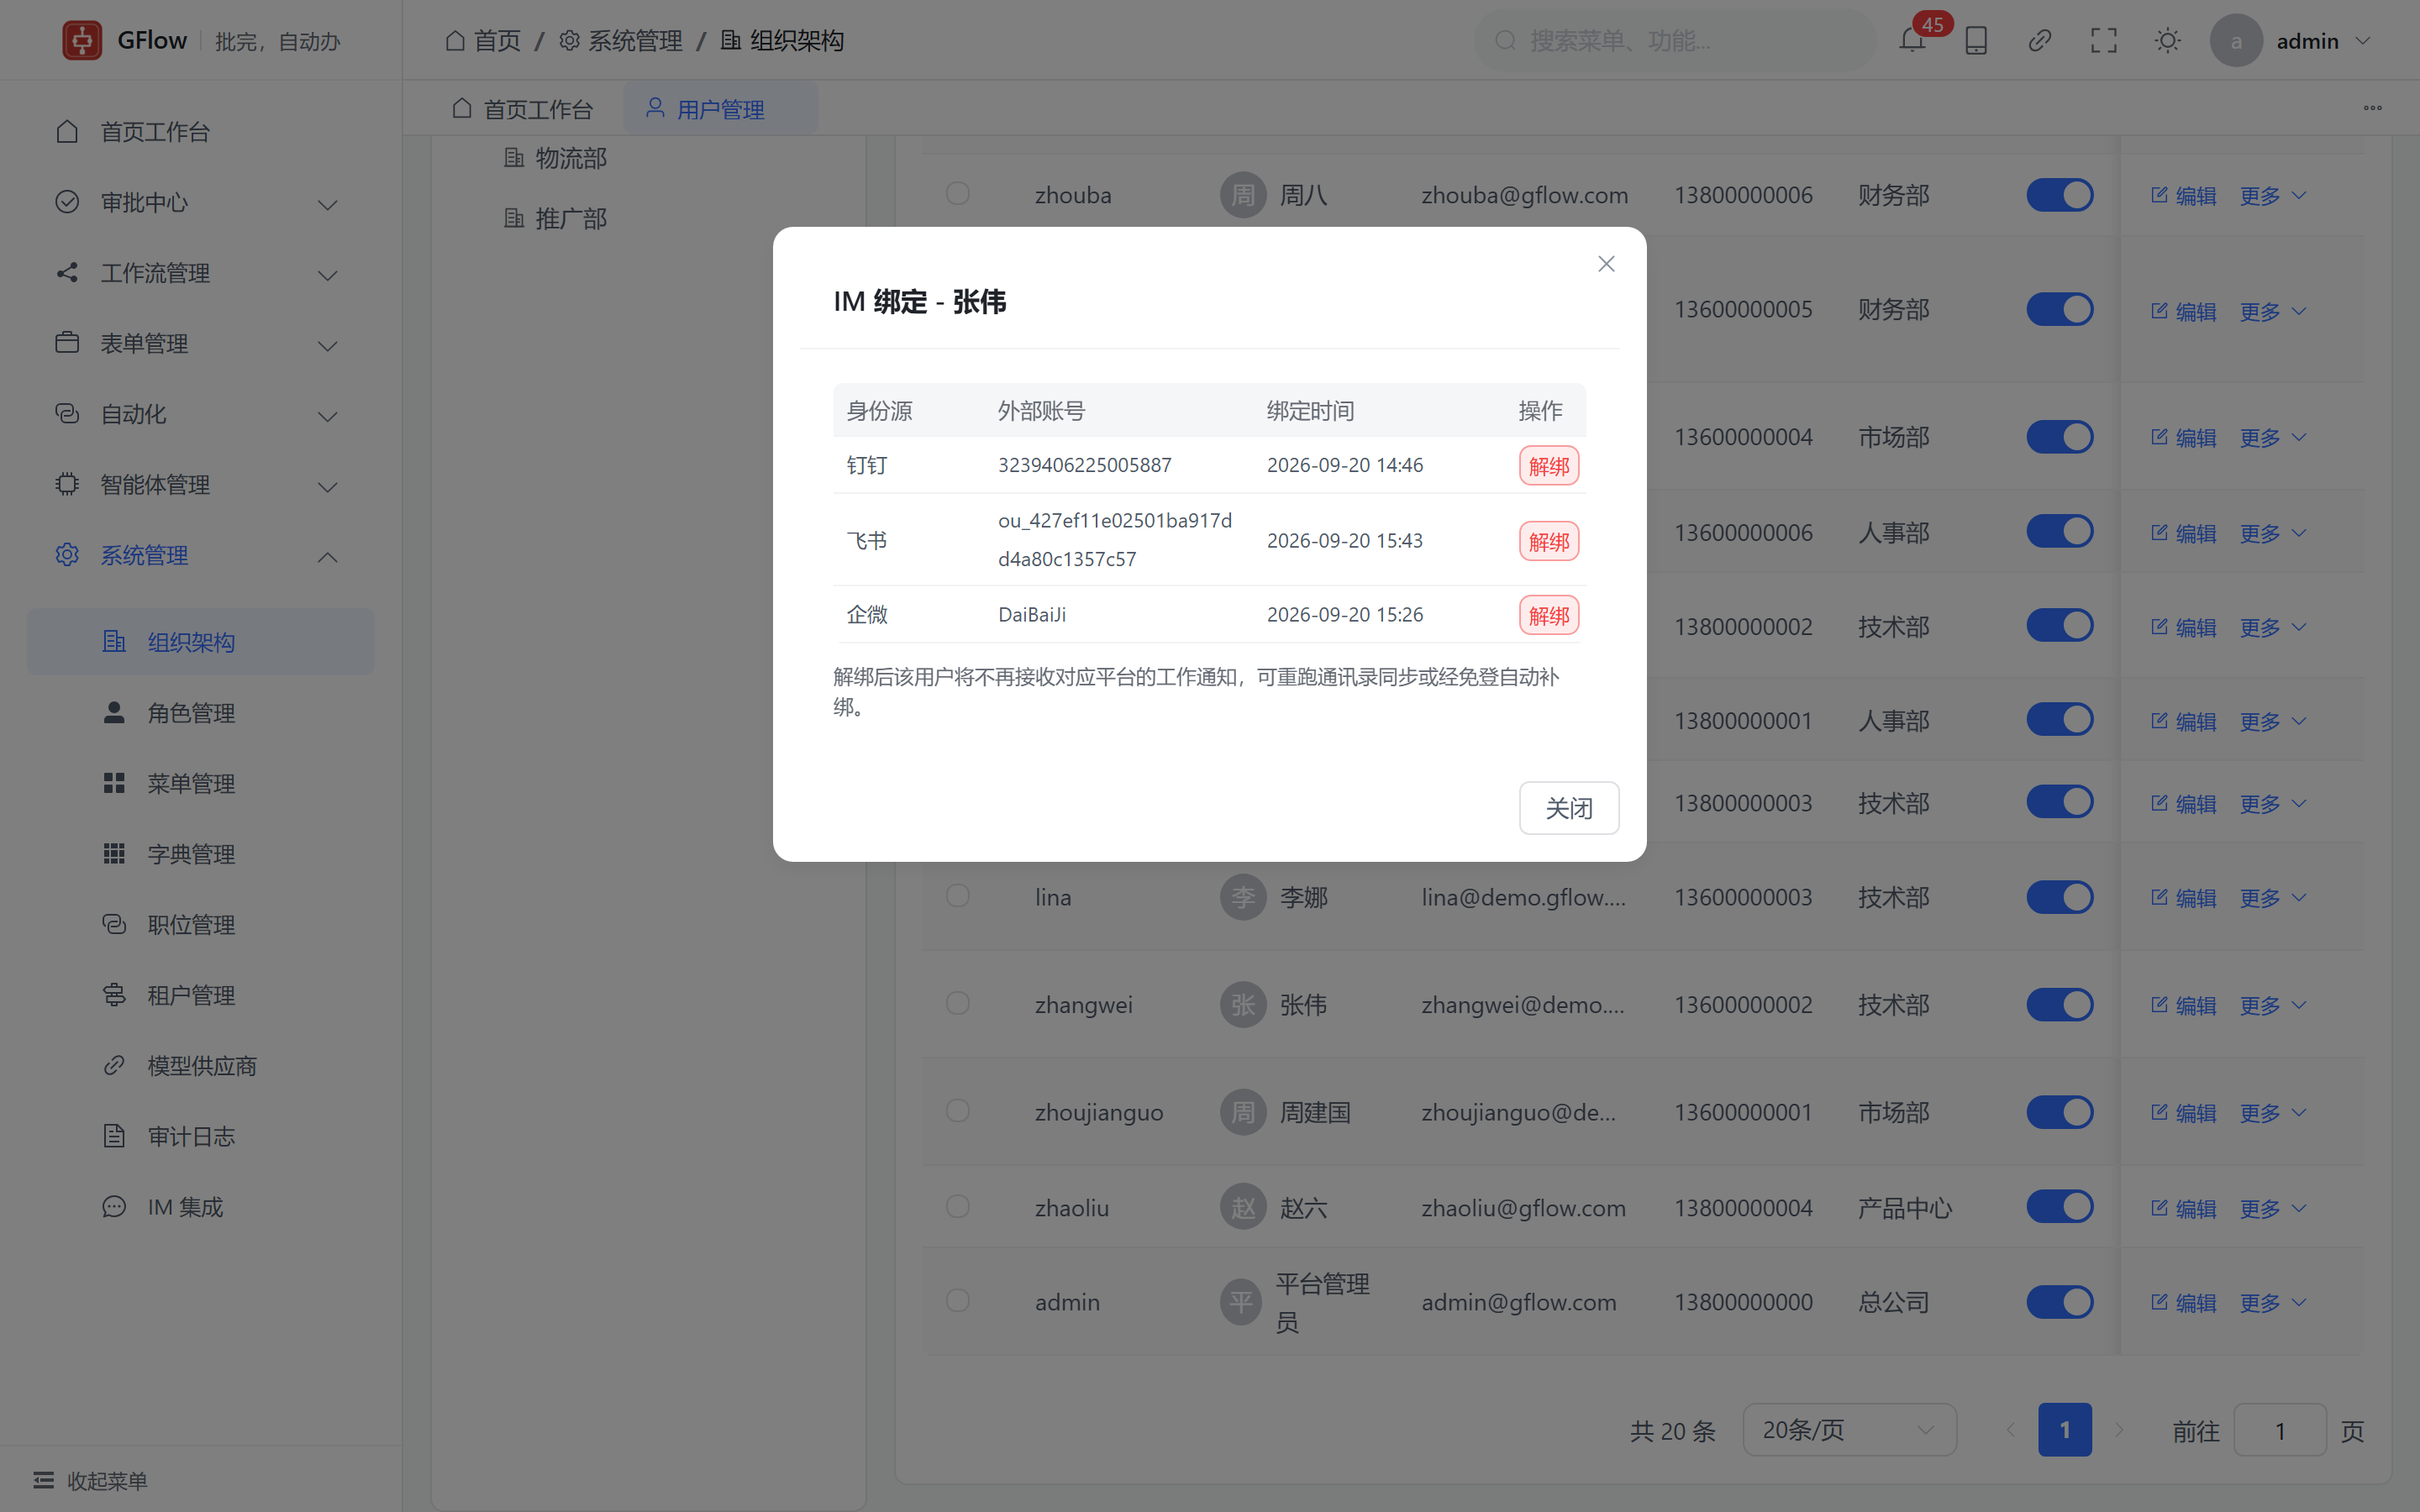Unbind the 飞书 account
The width and height of the screenshot is (2420, 1512).
click(x=1549, y=541)
